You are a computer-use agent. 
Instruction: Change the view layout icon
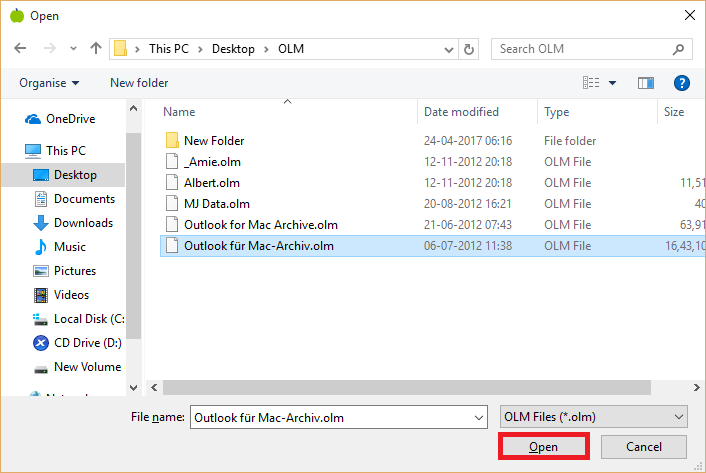[x=591, y=83]
